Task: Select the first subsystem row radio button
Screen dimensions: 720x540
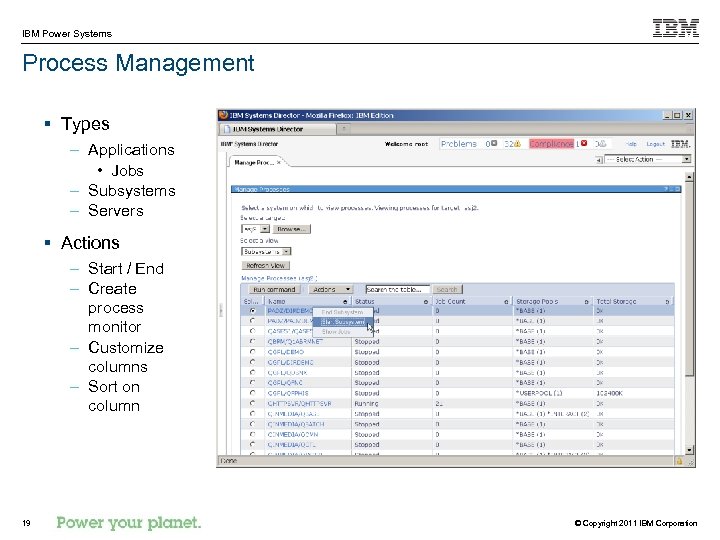Action: tap(253, 310)
